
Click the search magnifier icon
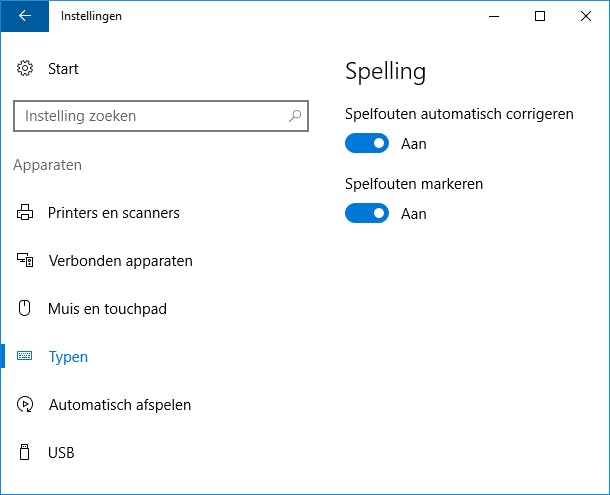click(295, 116)
